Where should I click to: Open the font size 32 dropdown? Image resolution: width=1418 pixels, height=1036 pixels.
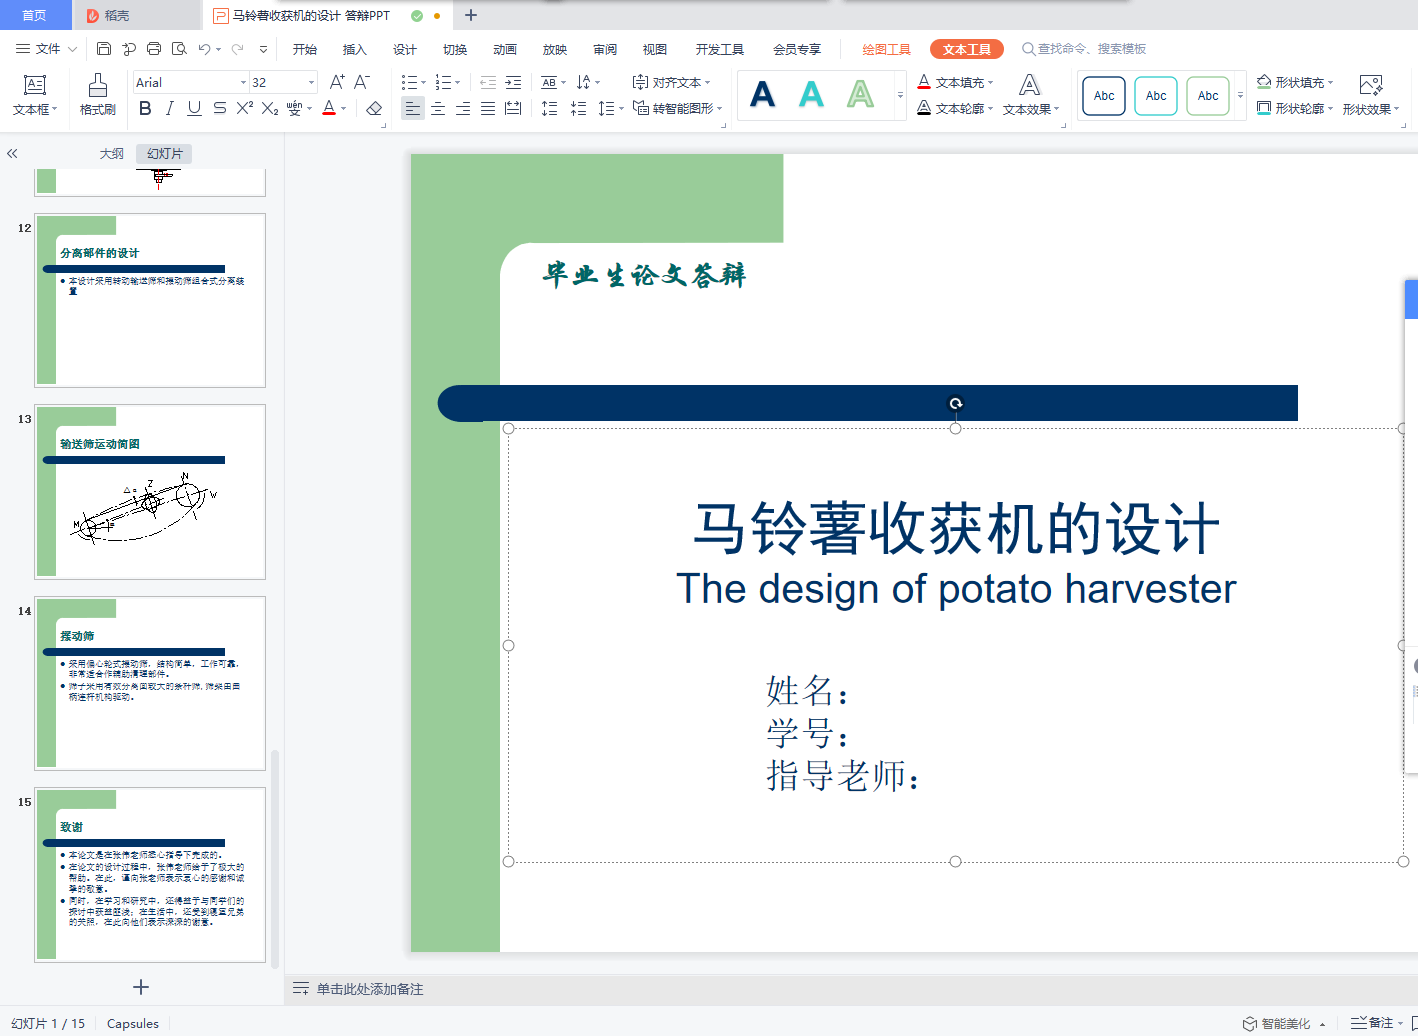click(x=311, y=82)
